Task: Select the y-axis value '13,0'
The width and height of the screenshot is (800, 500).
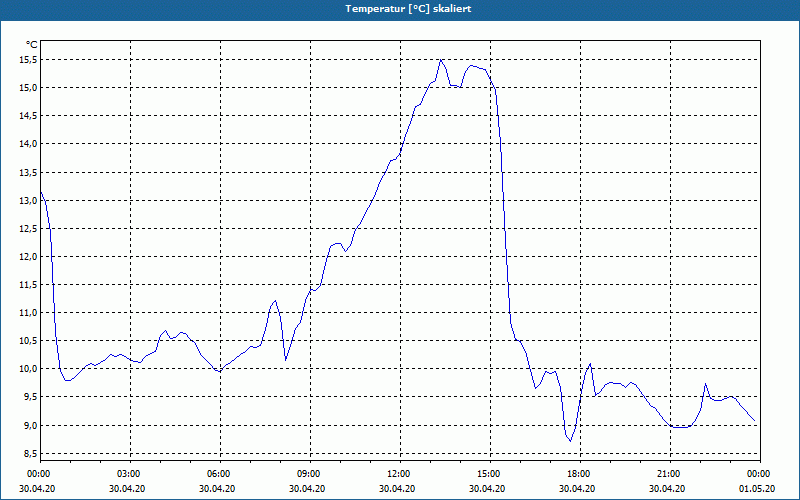Action: pyautogui.click(x=29, y=201)
